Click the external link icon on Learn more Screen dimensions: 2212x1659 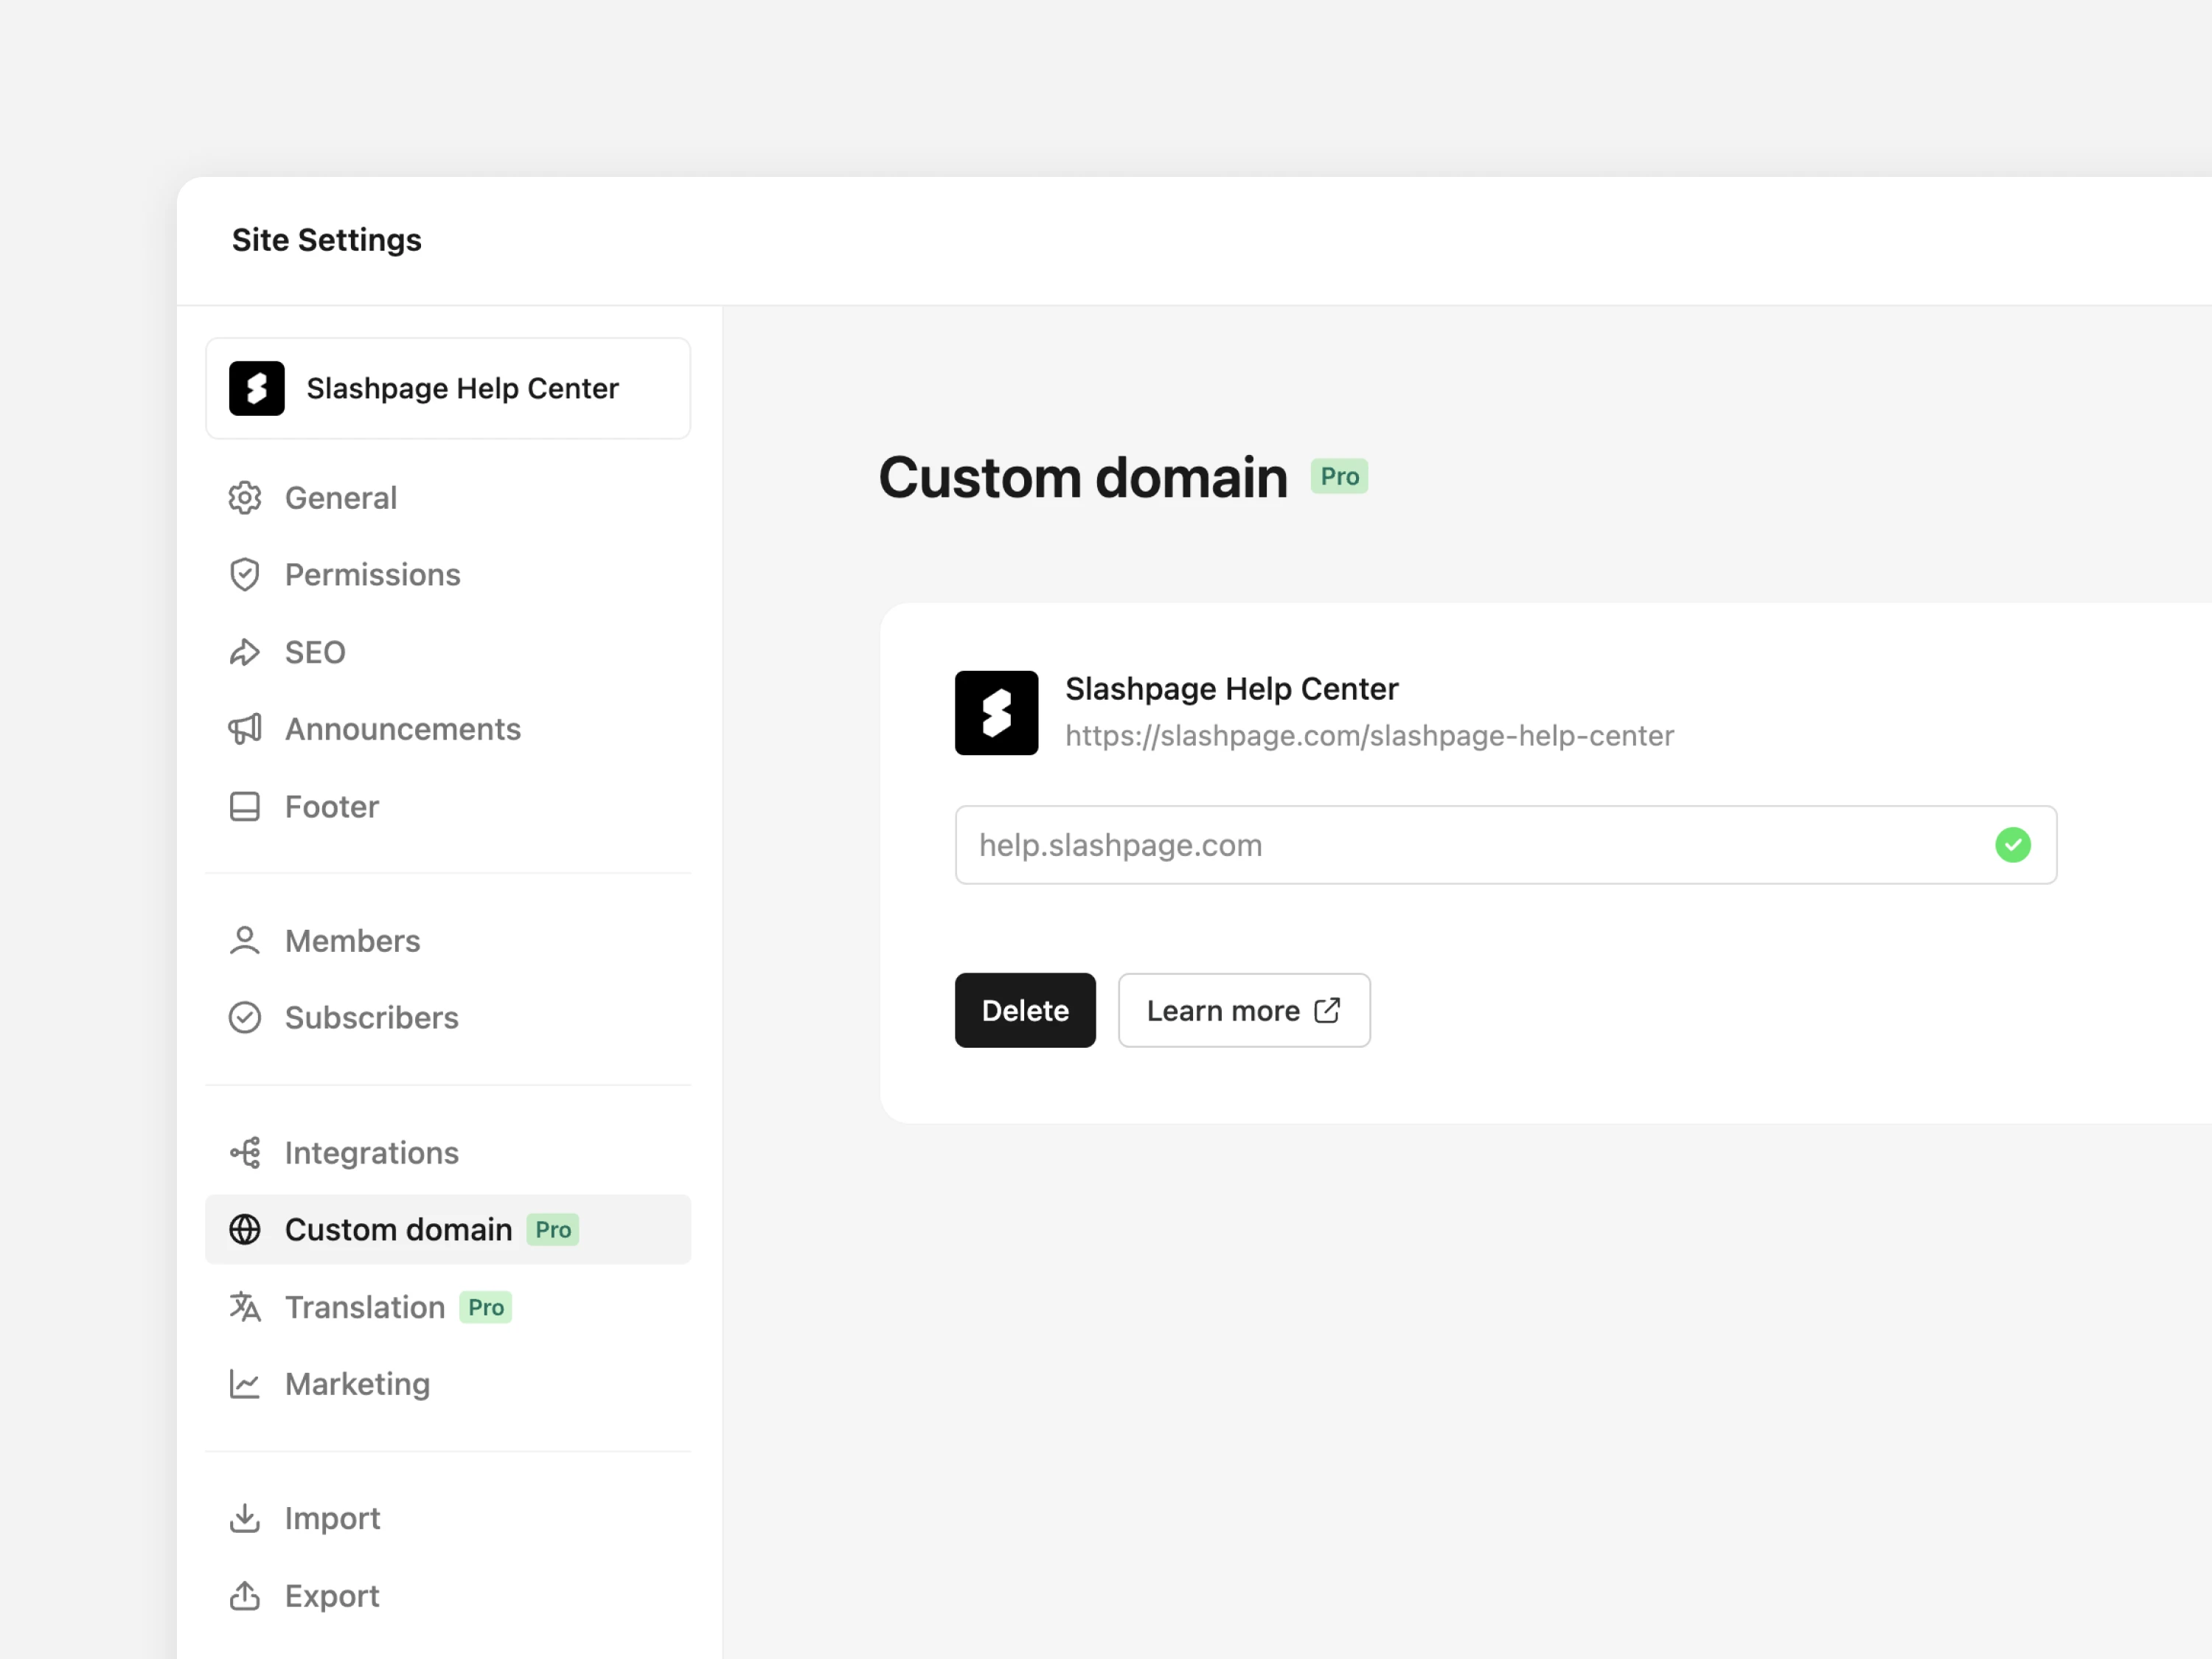[1327, 1010]
